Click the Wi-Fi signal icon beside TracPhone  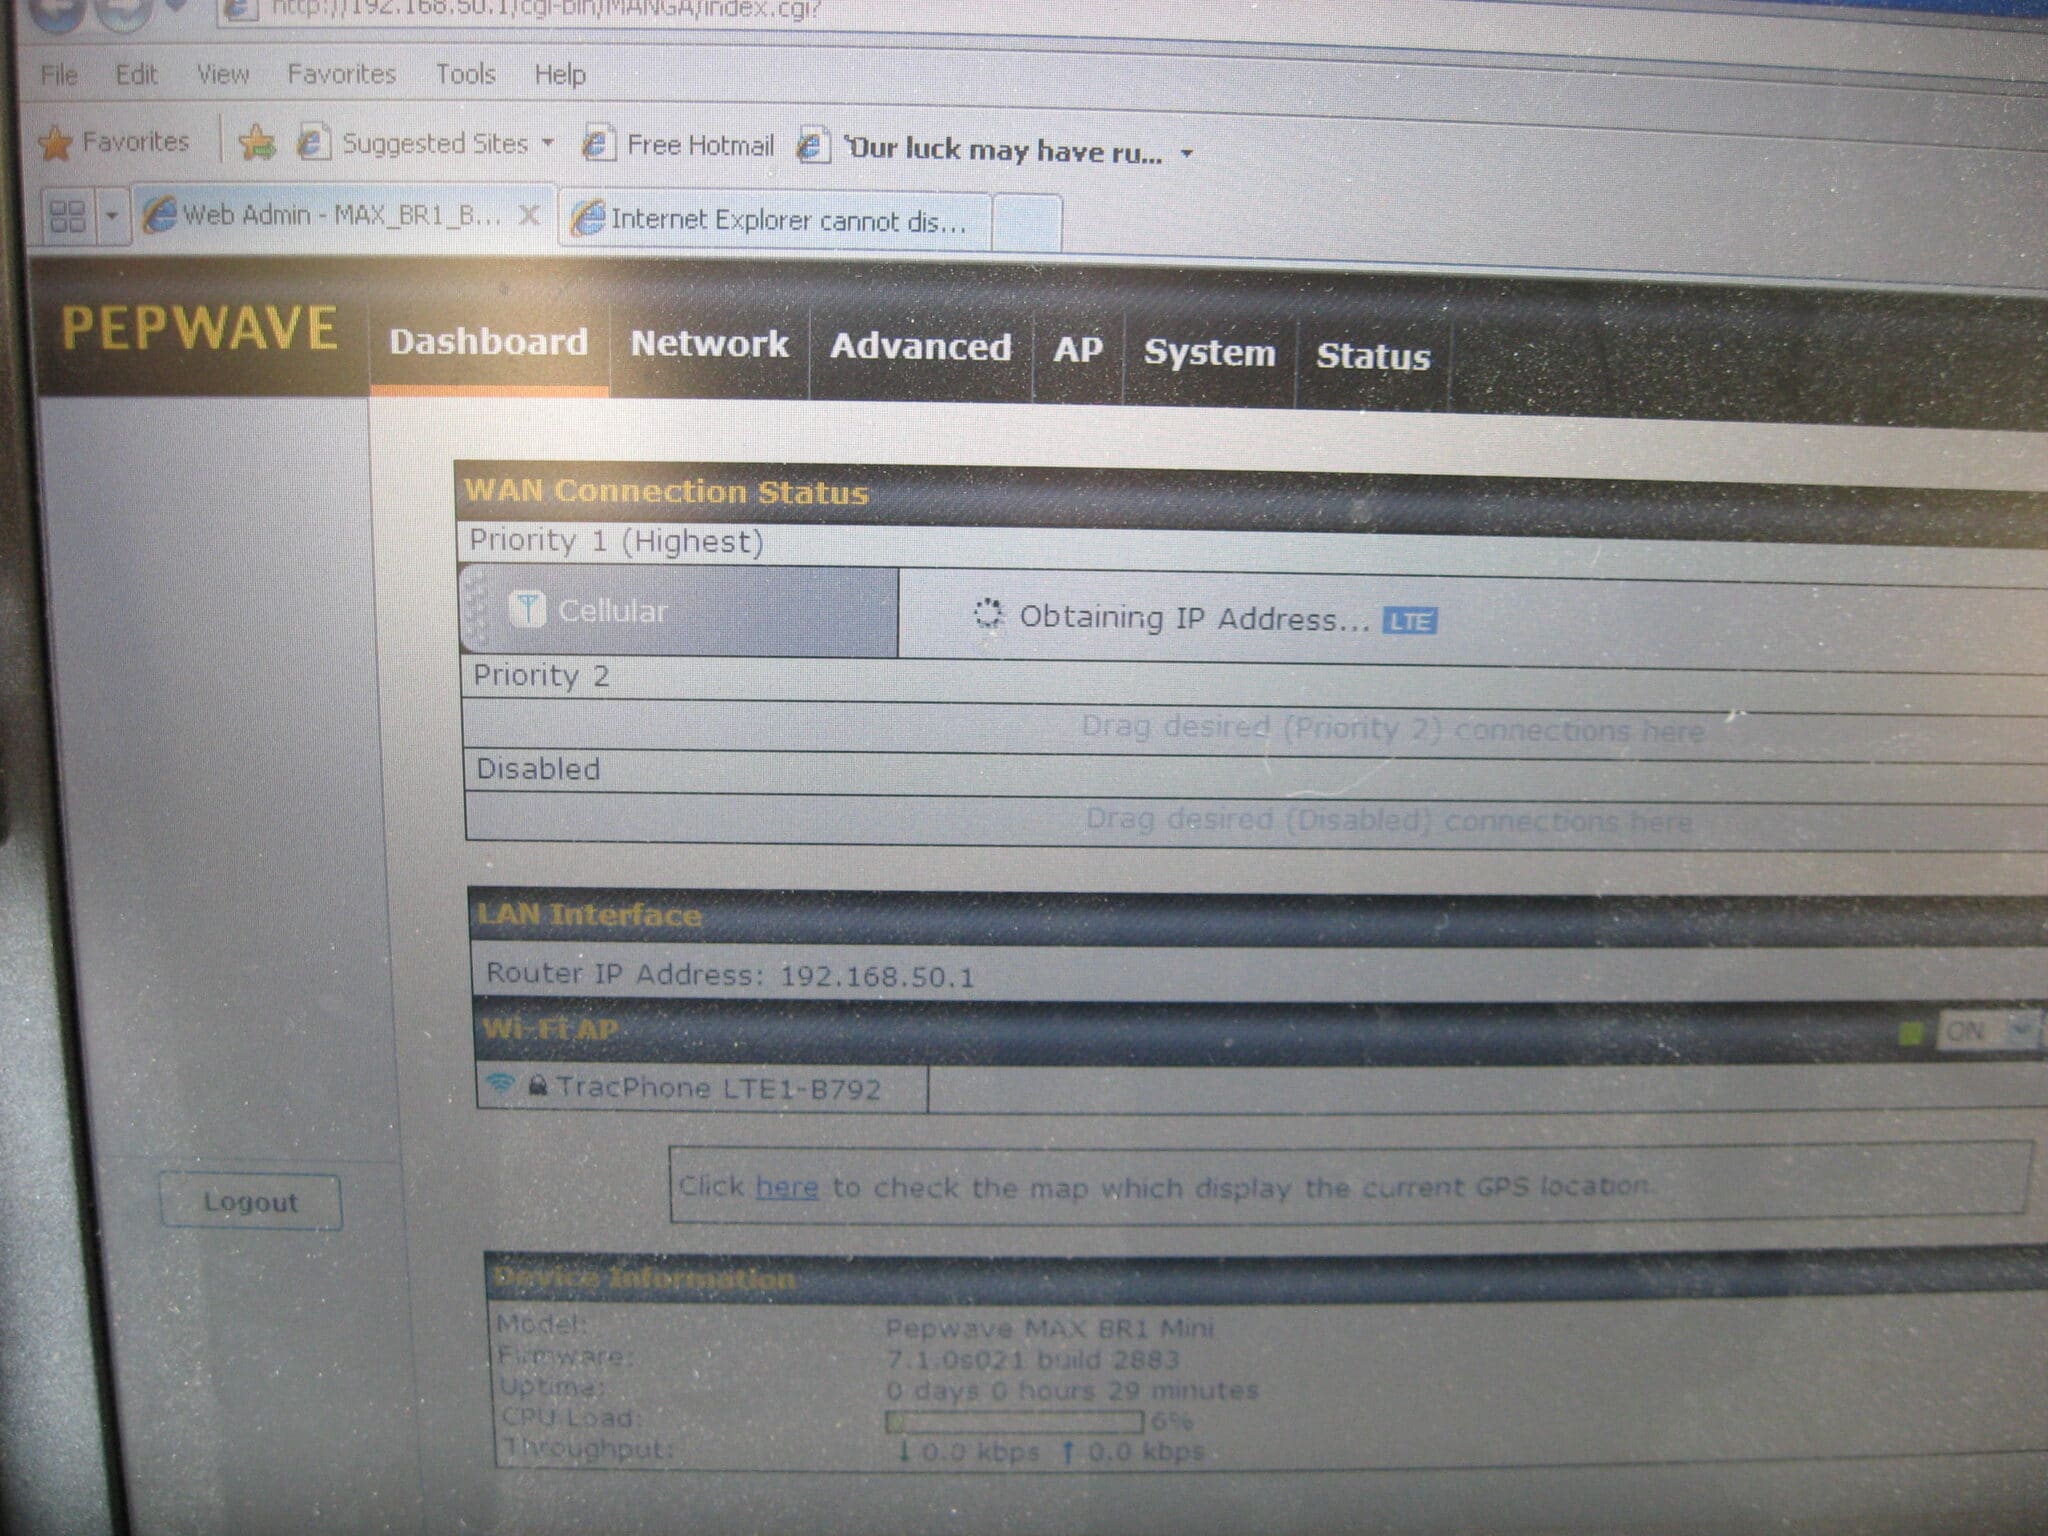pyautogui.click(x=500, y=1084)
